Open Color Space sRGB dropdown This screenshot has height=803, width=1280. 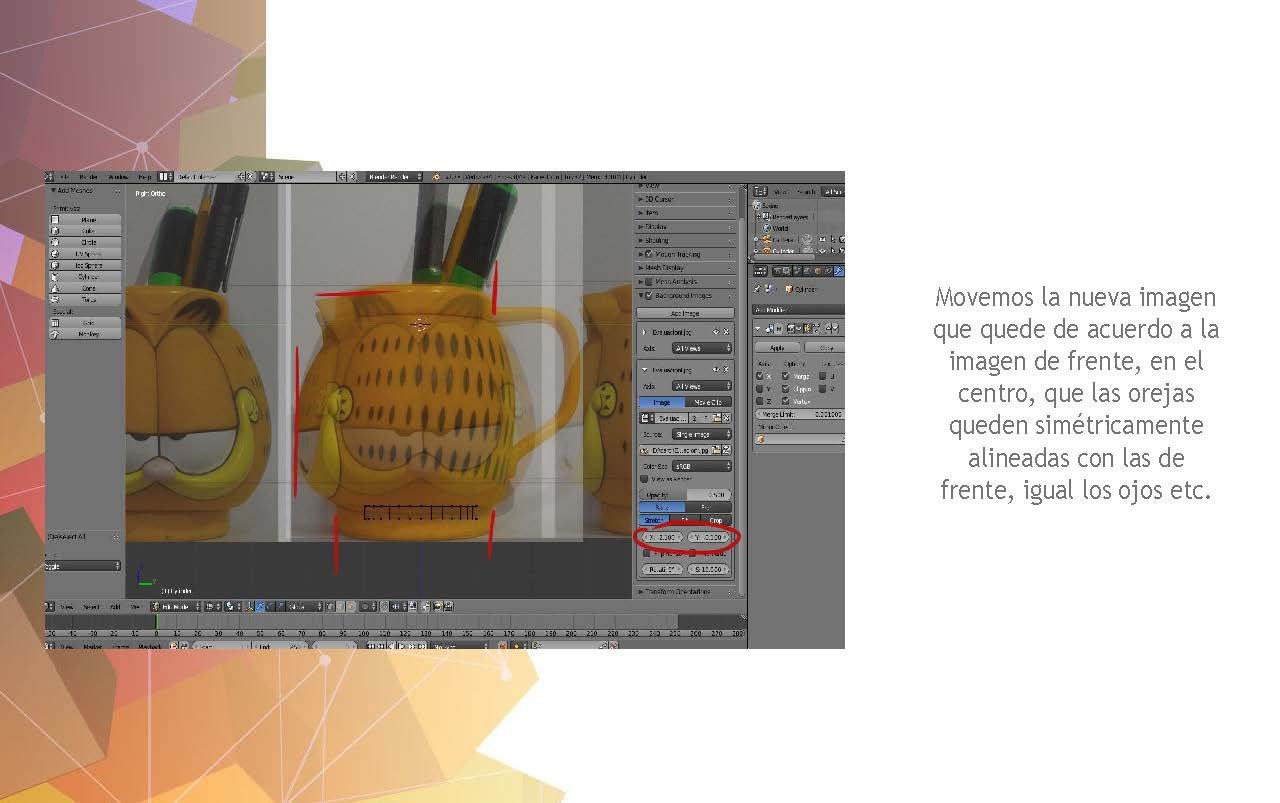tap(702, 466)
